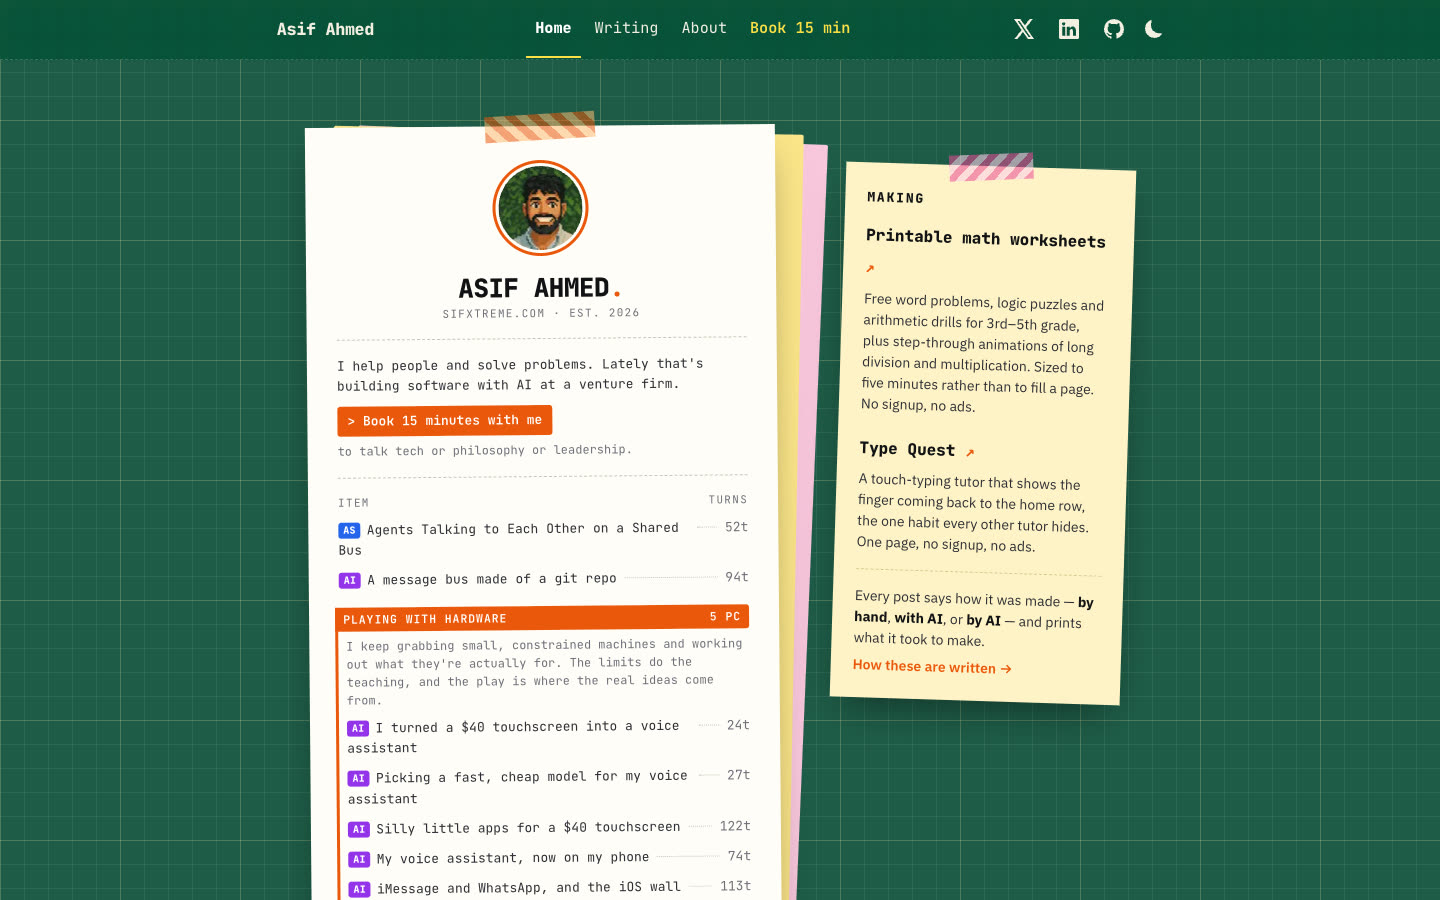The width and height of the screenshot is (1440, 900).
Task: Toggle dark mode with the moon icon
Action: coord(1154,29)
